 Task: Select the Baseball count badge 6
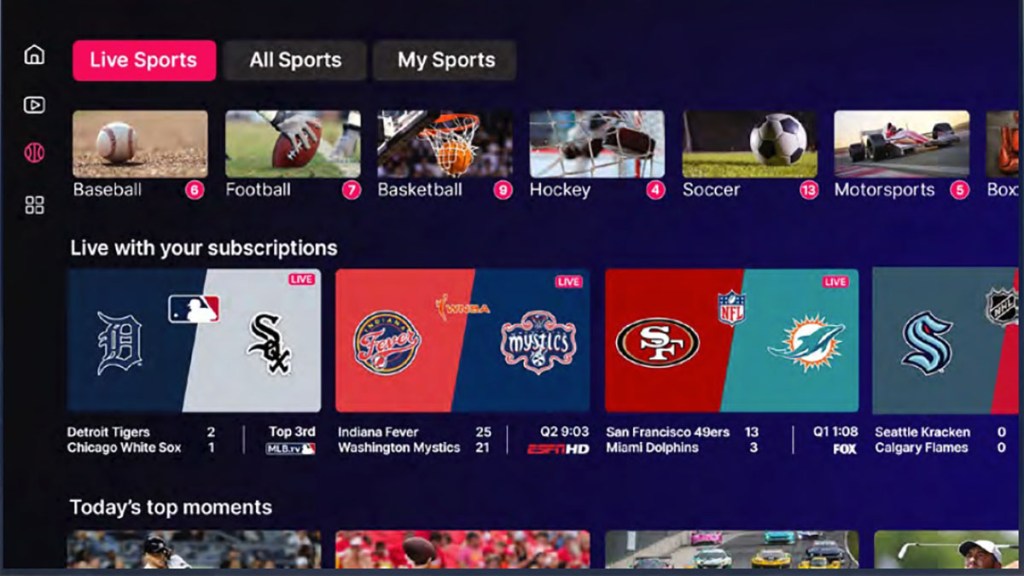194,190
